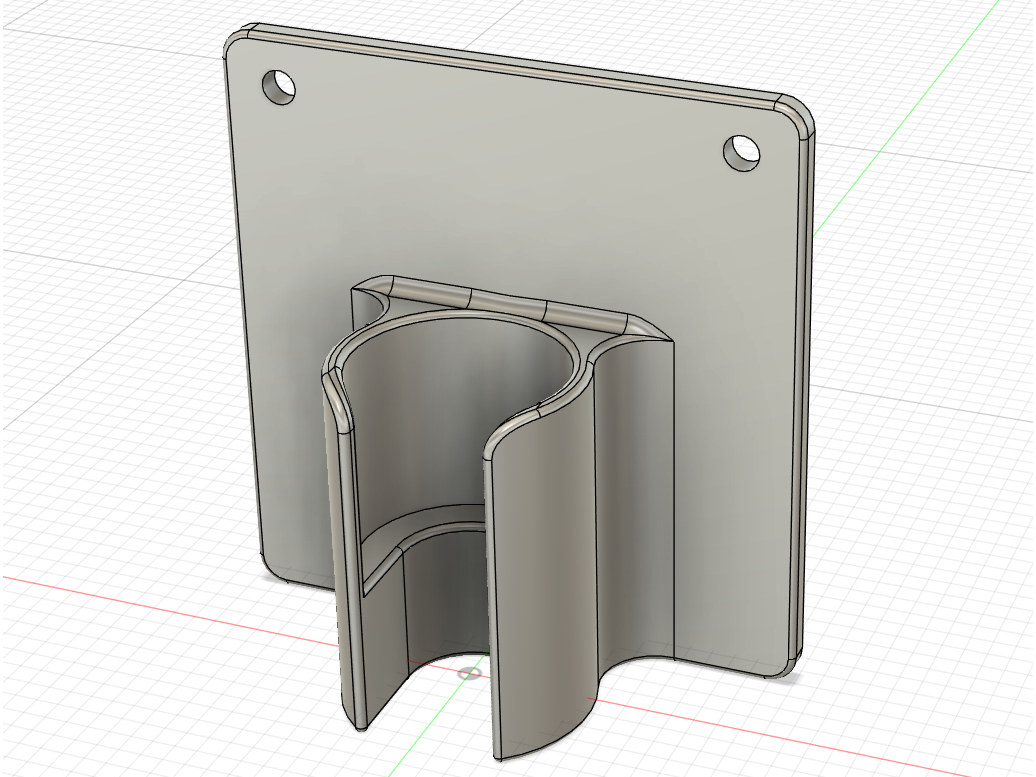Select the top edge face of back plate
The height and width of the screenshot is (777, 1036).
pyautogui.click(x=515, y=65)
